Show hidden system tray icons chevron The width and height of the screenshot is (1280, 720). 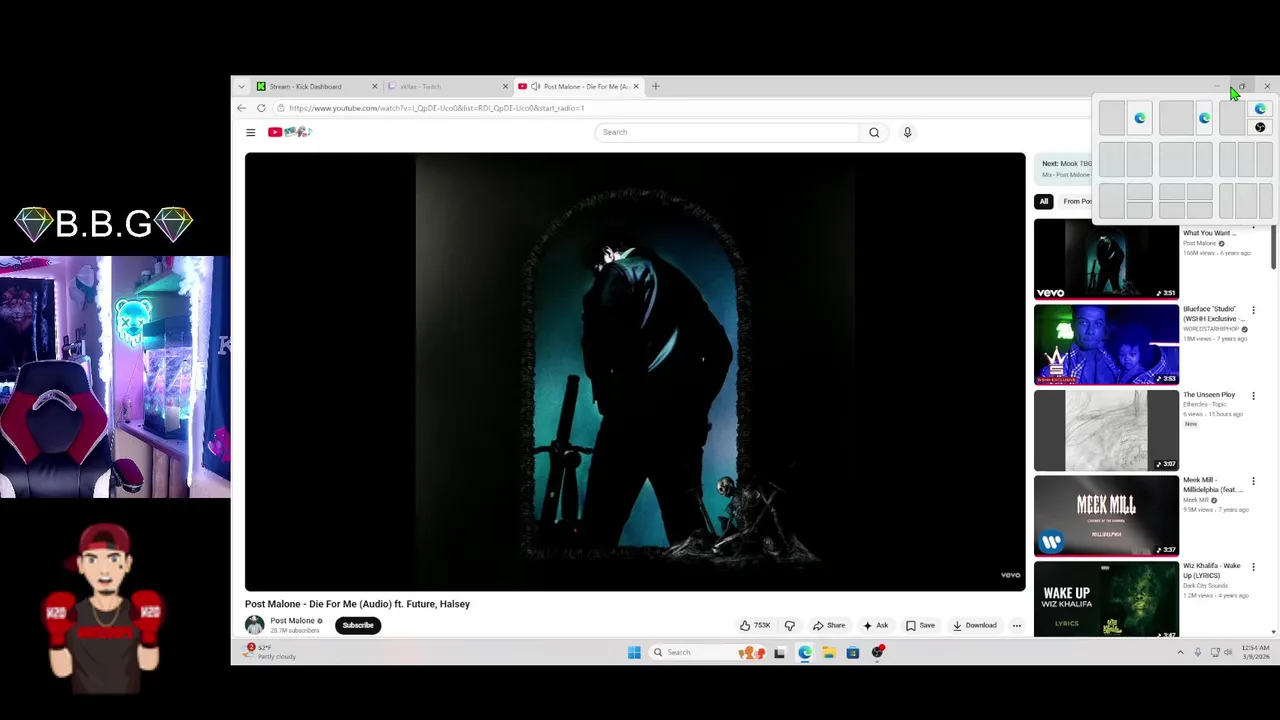pyautogui.click(x=1180, y=652)
